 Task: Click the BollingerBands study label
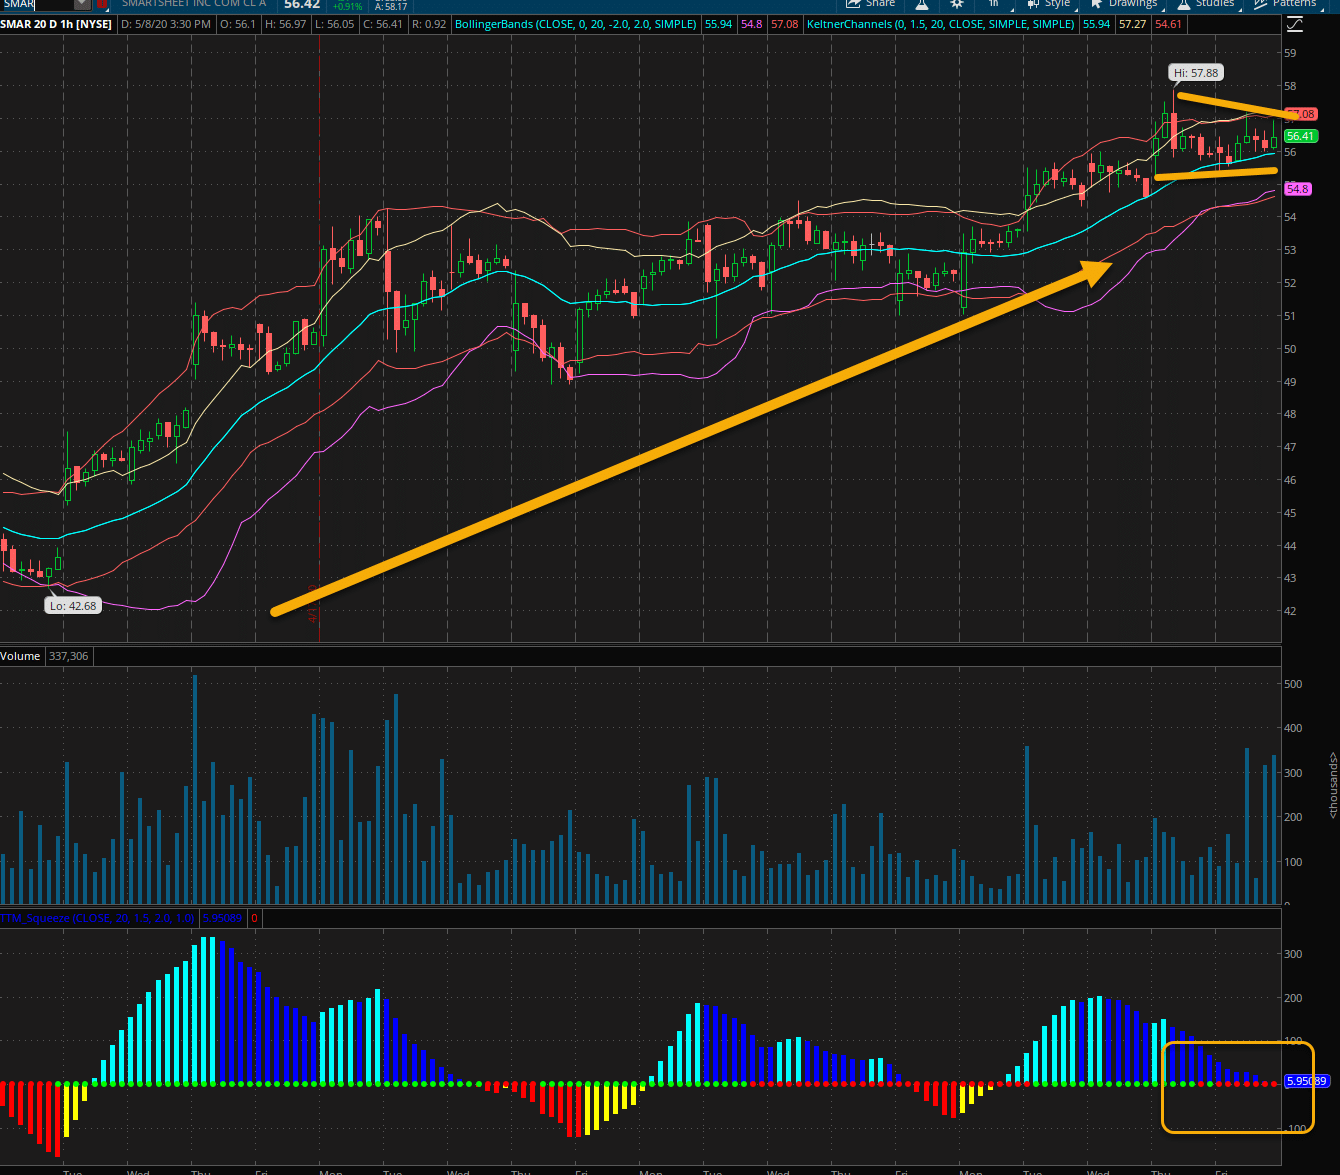tap(575, 24)
